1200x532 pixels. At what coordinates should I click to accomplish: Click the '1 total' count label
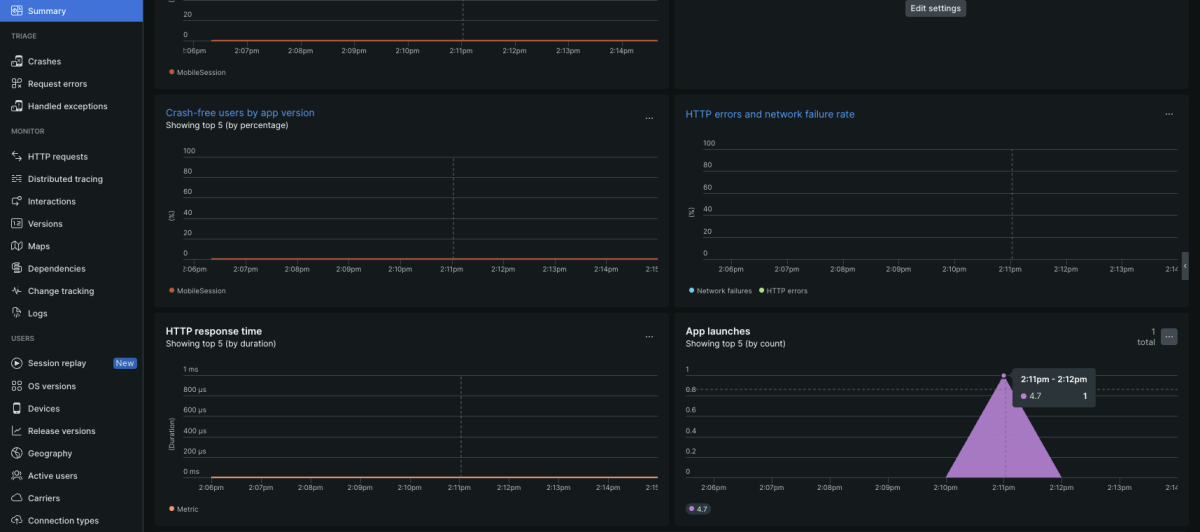point(1146,337)
